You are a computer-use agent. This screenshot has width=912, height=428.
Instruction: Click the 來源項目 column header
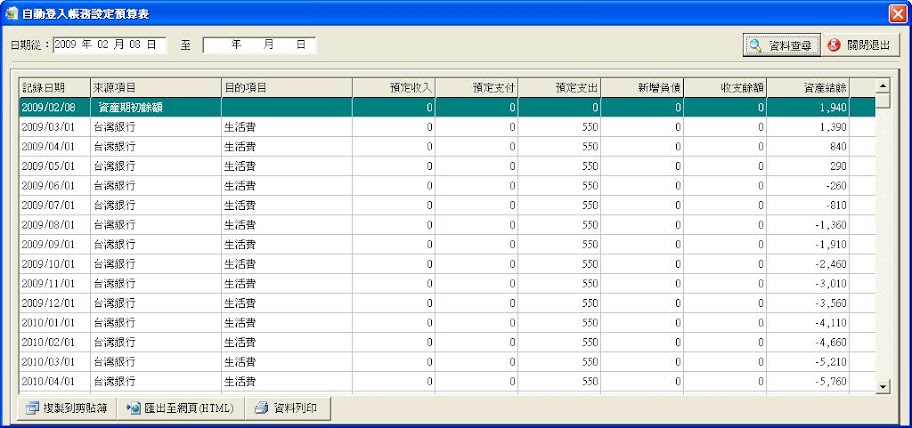pyautogui.click(x=156, y=88)
